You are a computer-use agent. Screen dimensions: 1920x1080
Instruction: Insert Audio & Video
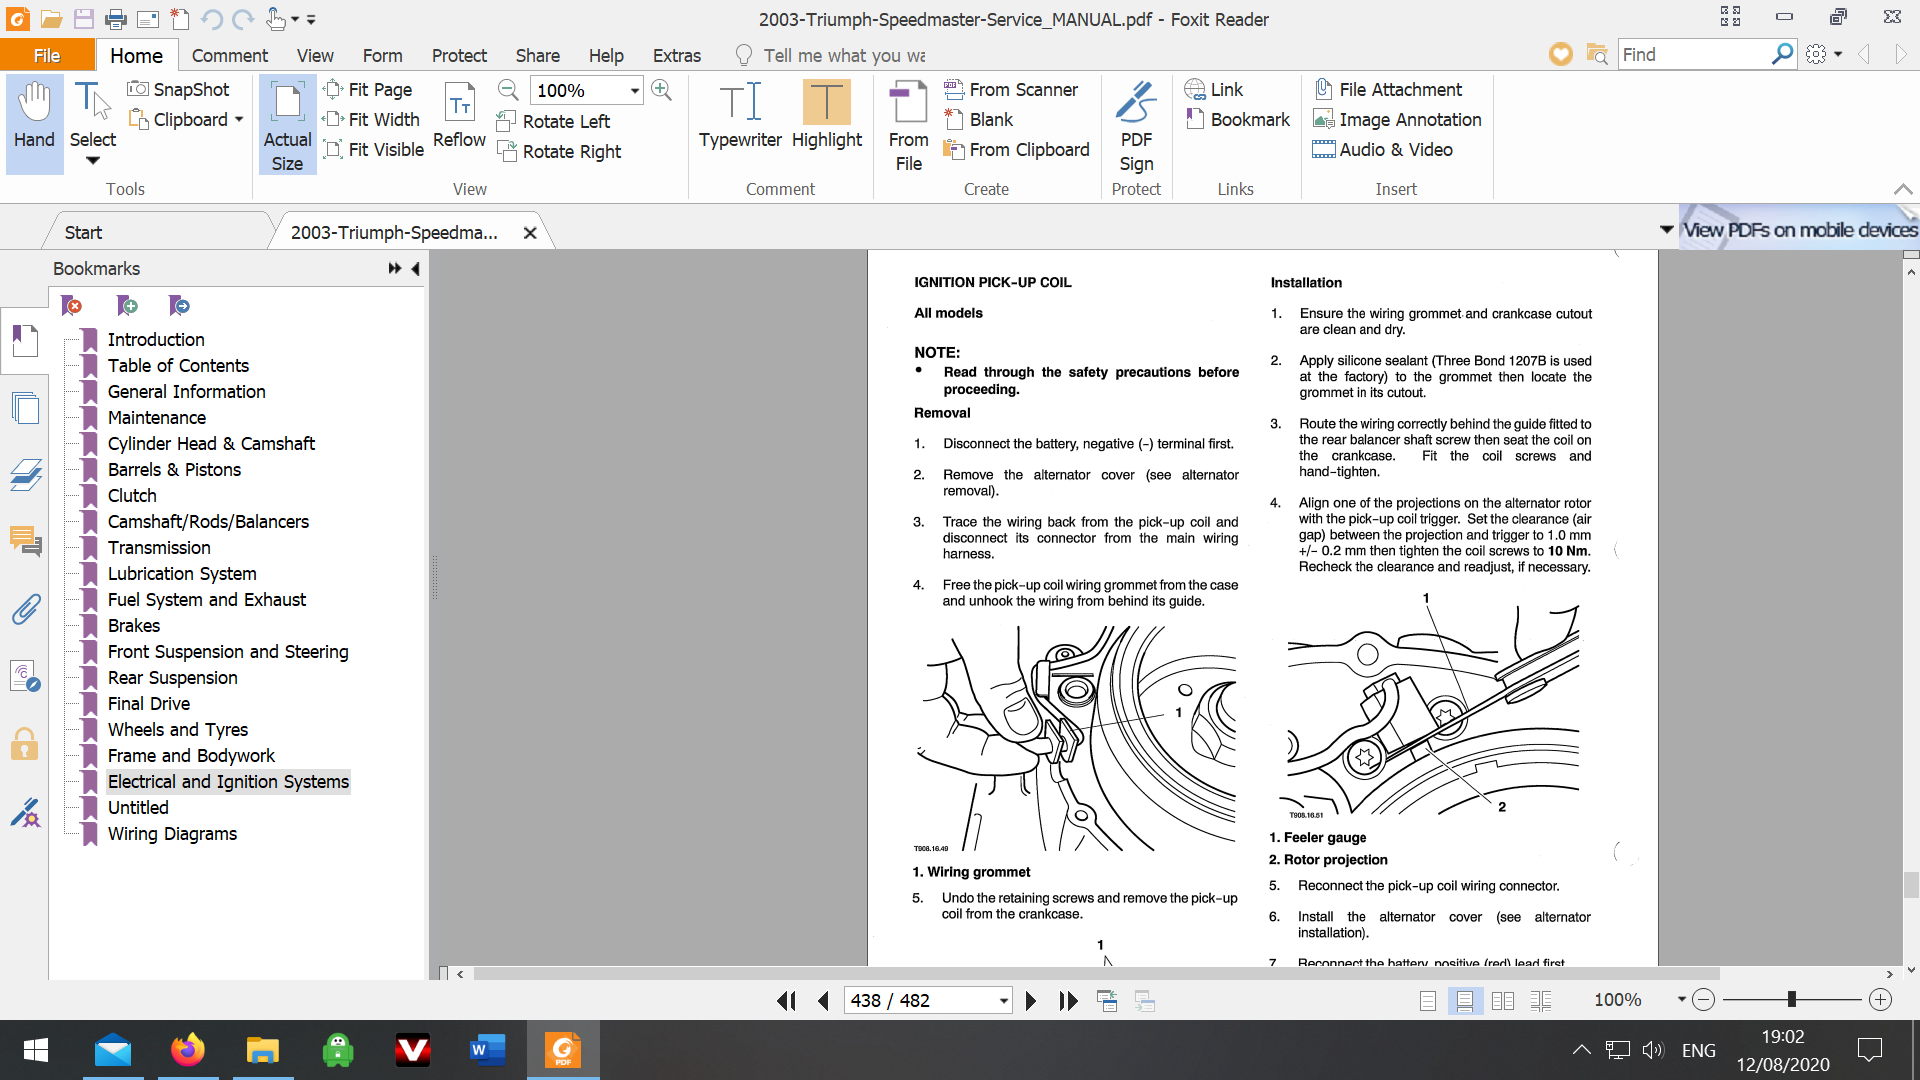[x=1383, y=149]
